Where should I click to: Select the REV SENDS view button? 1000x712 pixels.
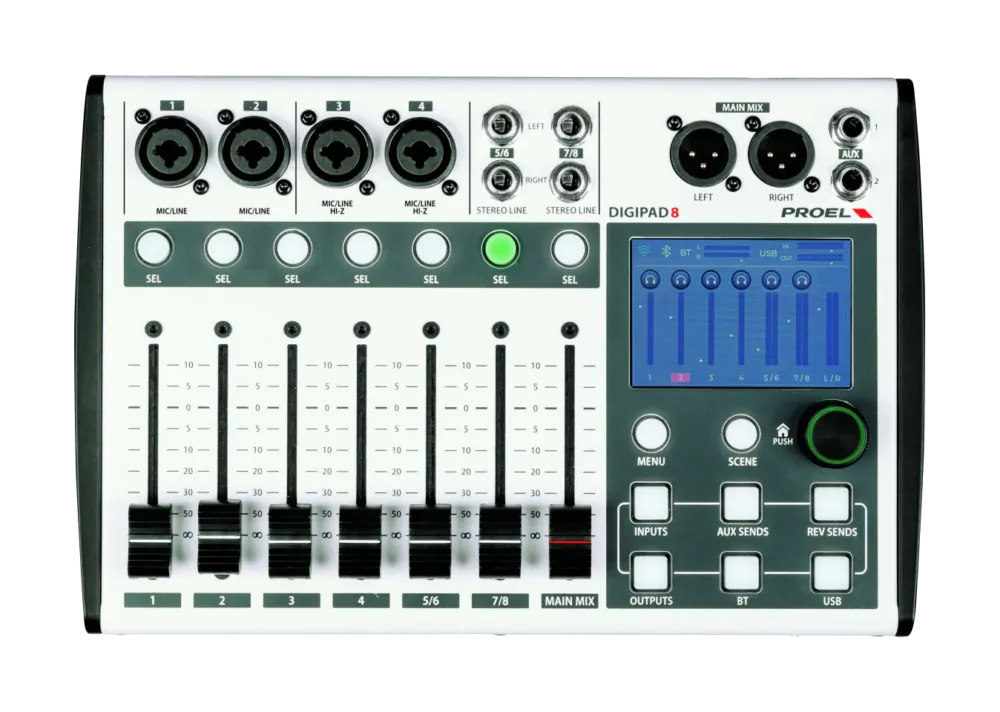[x=832, y=502]
